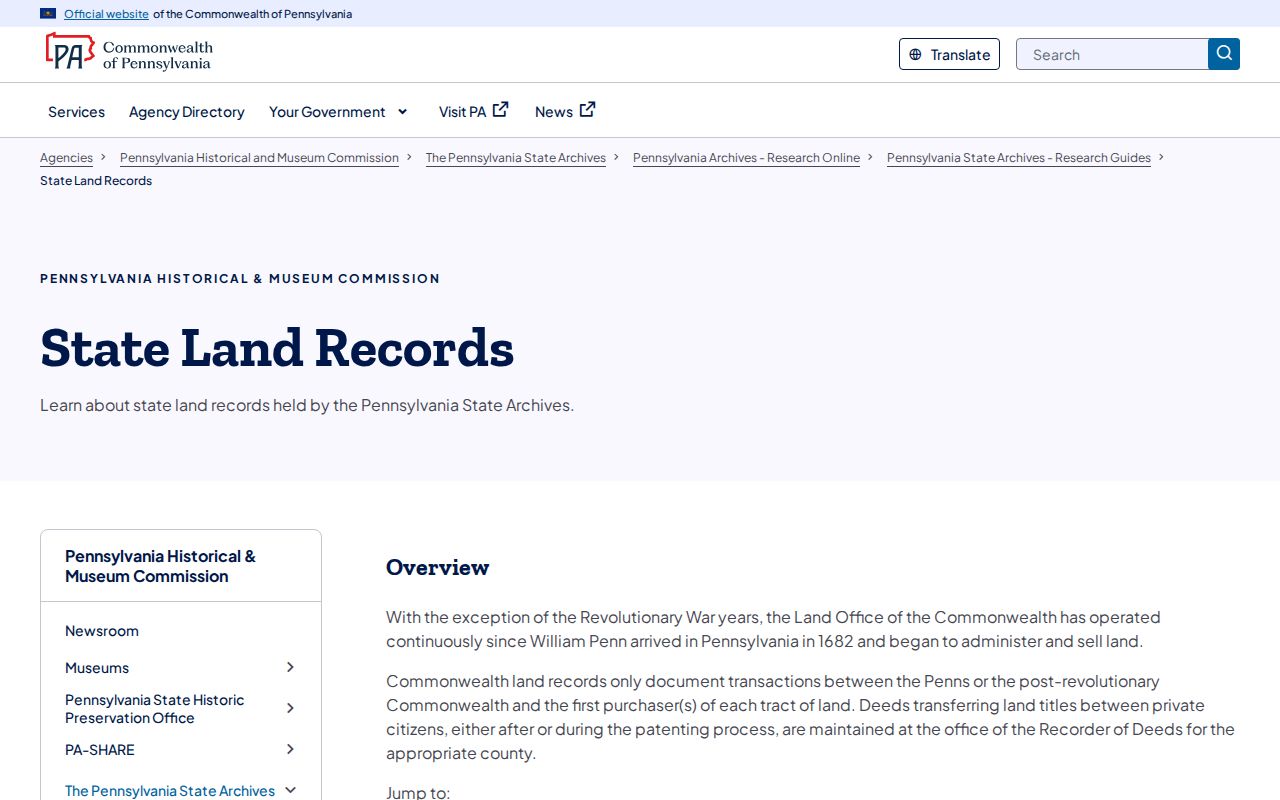Open Pennsylvania Historical and Museum Commission breadcrumb
1280x800 pixels.
click(x=259, y=158)
